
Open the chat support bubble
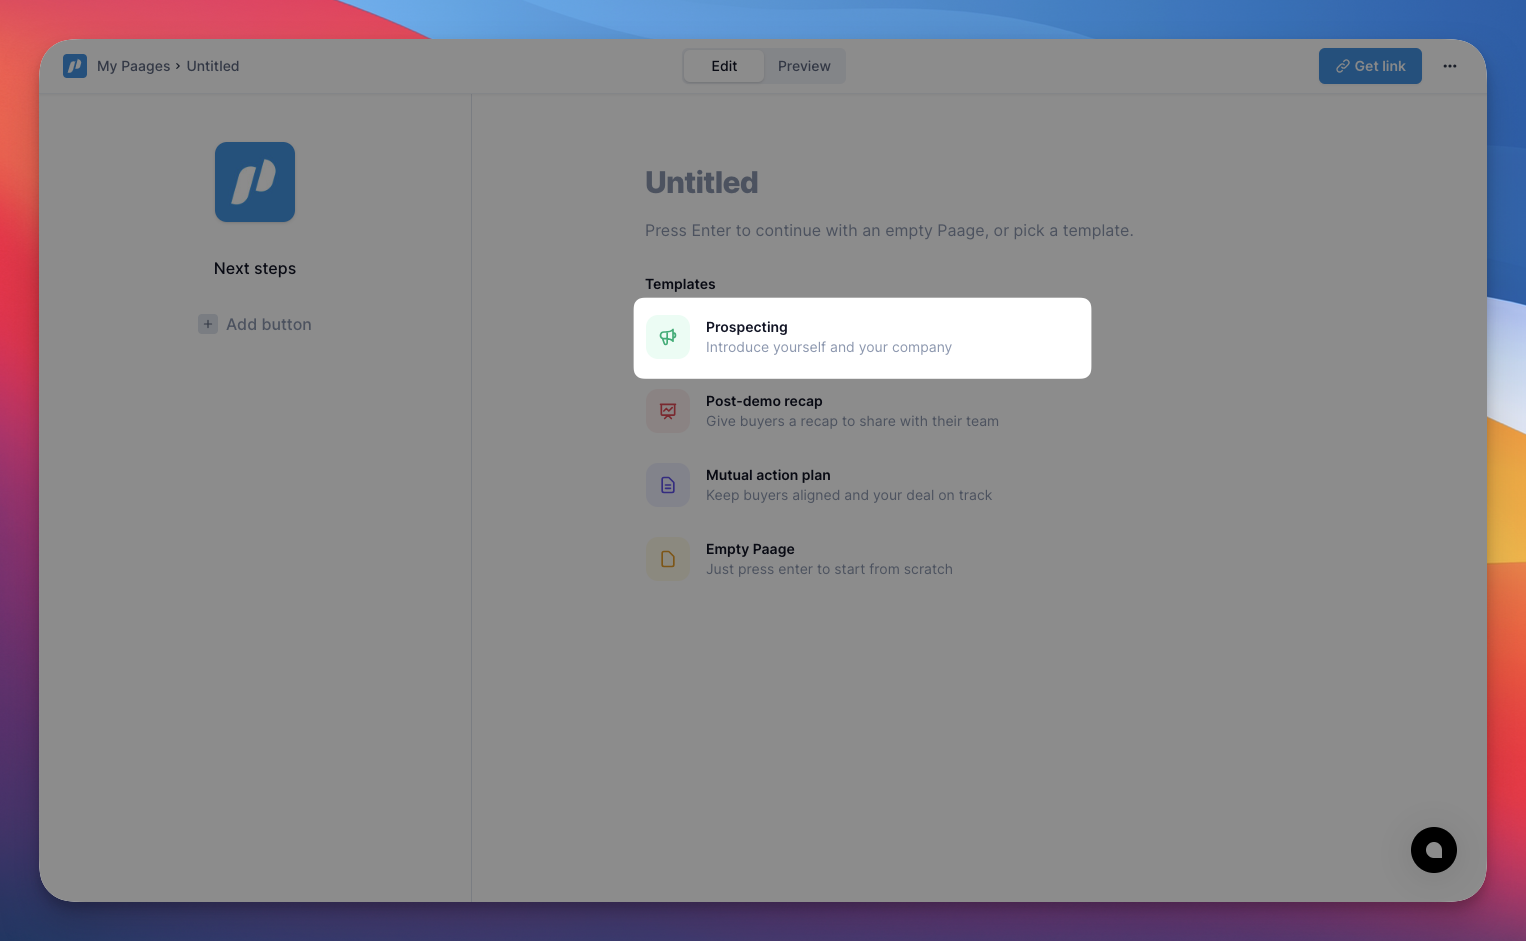click(x=1434, y=850)
